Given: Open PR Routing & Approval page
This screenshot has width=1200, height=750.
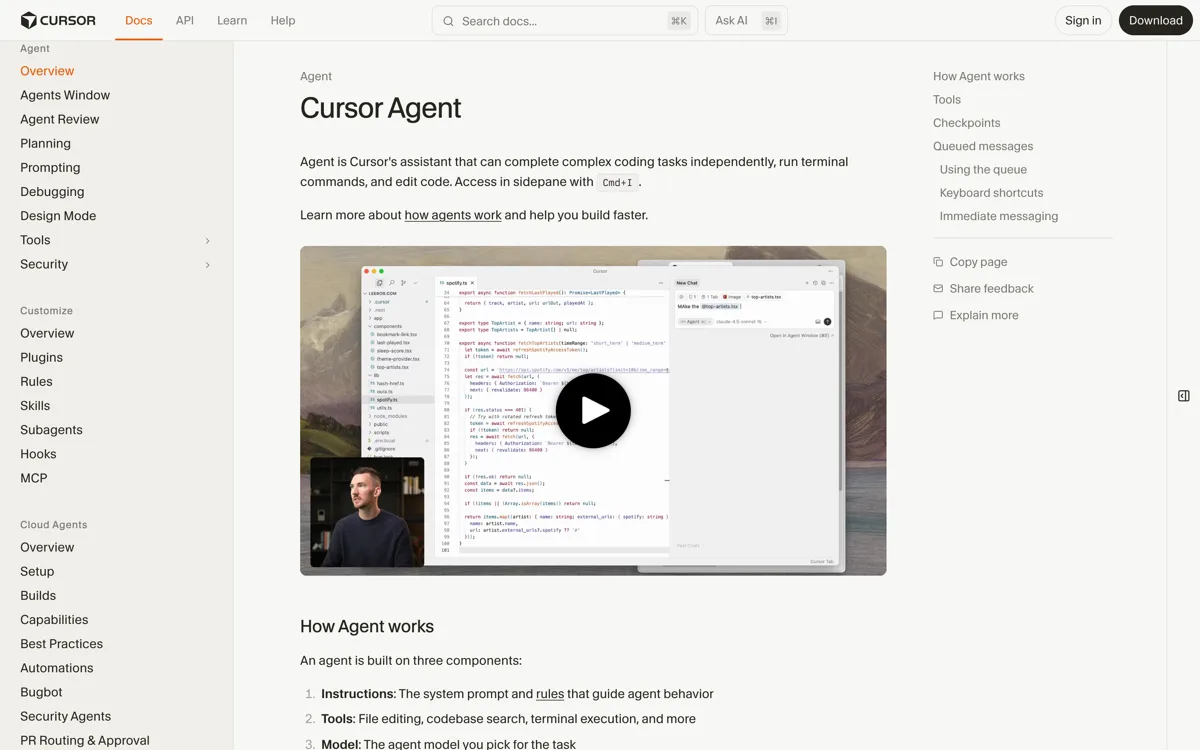Looking at the screenshot, I should click(85, 740).
